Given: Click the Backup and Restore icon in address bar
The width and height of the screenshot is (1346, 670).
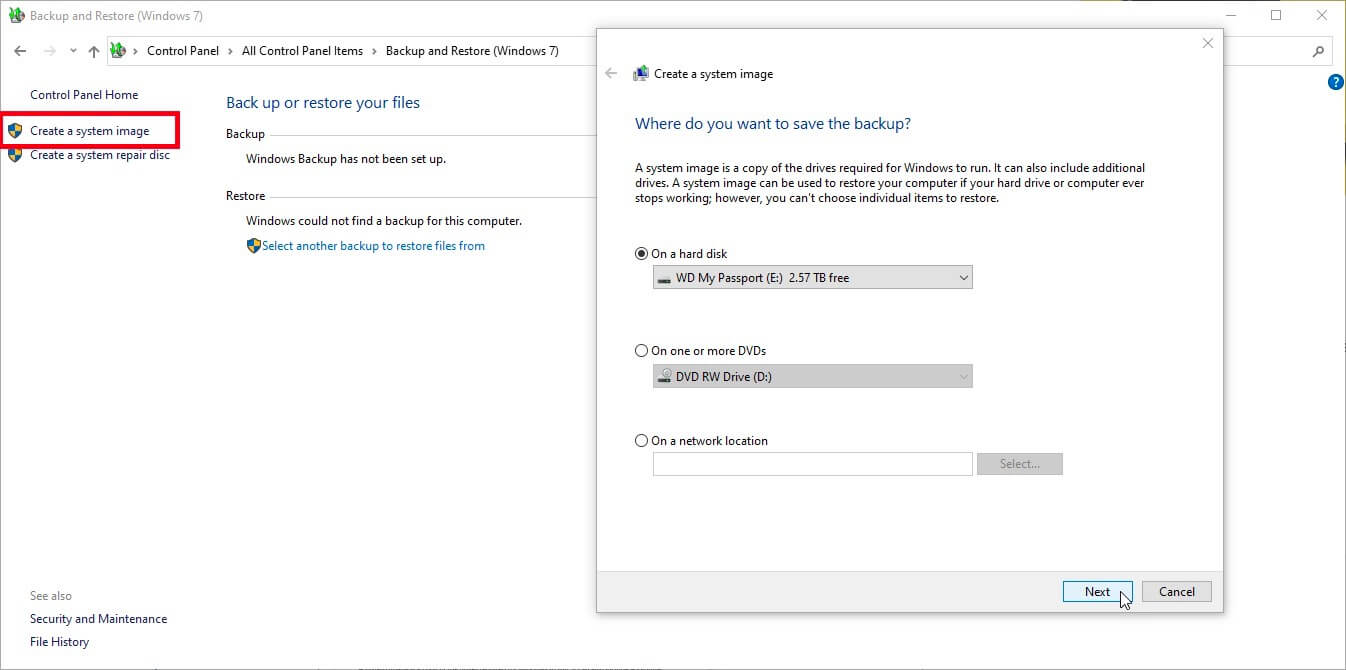Looking at the screenshot, I should [117, 50].
